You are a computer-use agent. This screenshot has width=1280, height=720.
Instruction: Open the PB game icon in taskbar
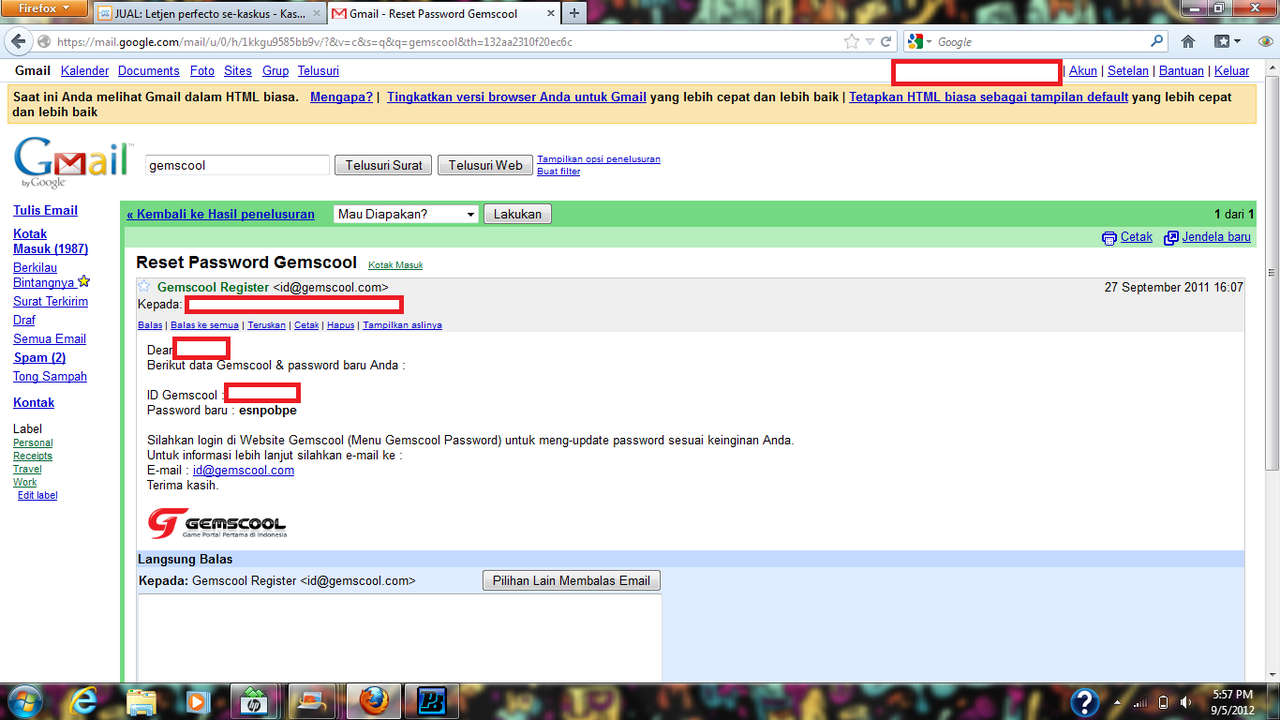pyautogui.click(x=431, y=700)
